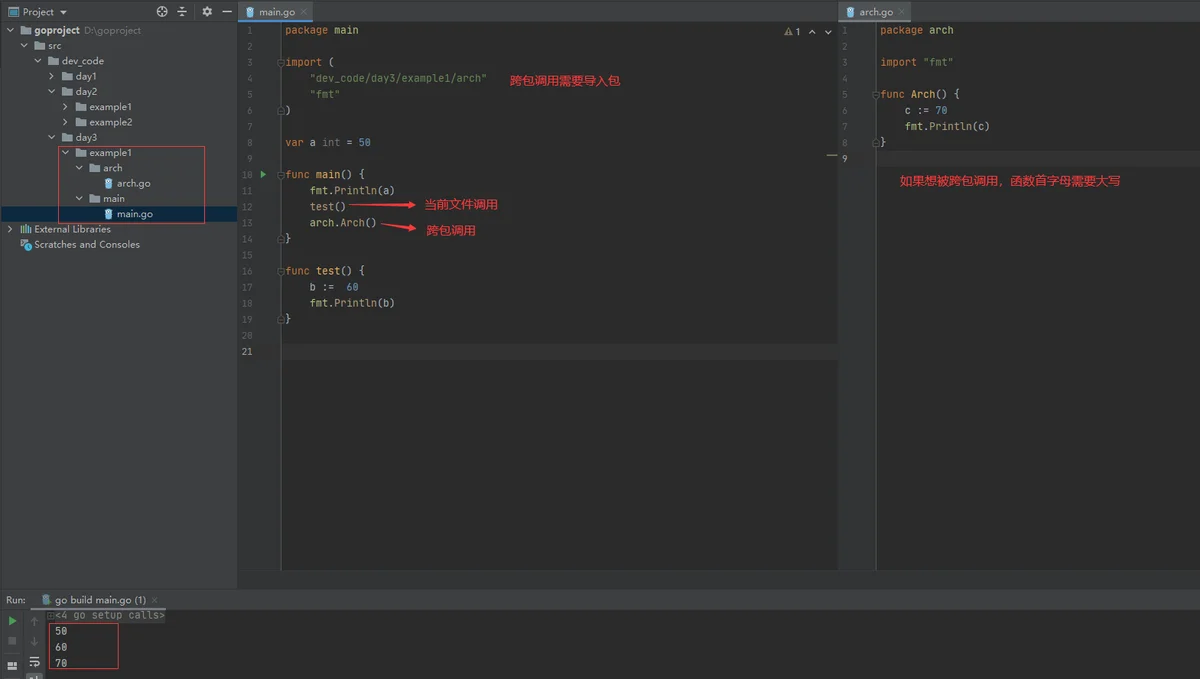Click the test() call inside func main
The image size is (1200, 679).
(327, 206)
